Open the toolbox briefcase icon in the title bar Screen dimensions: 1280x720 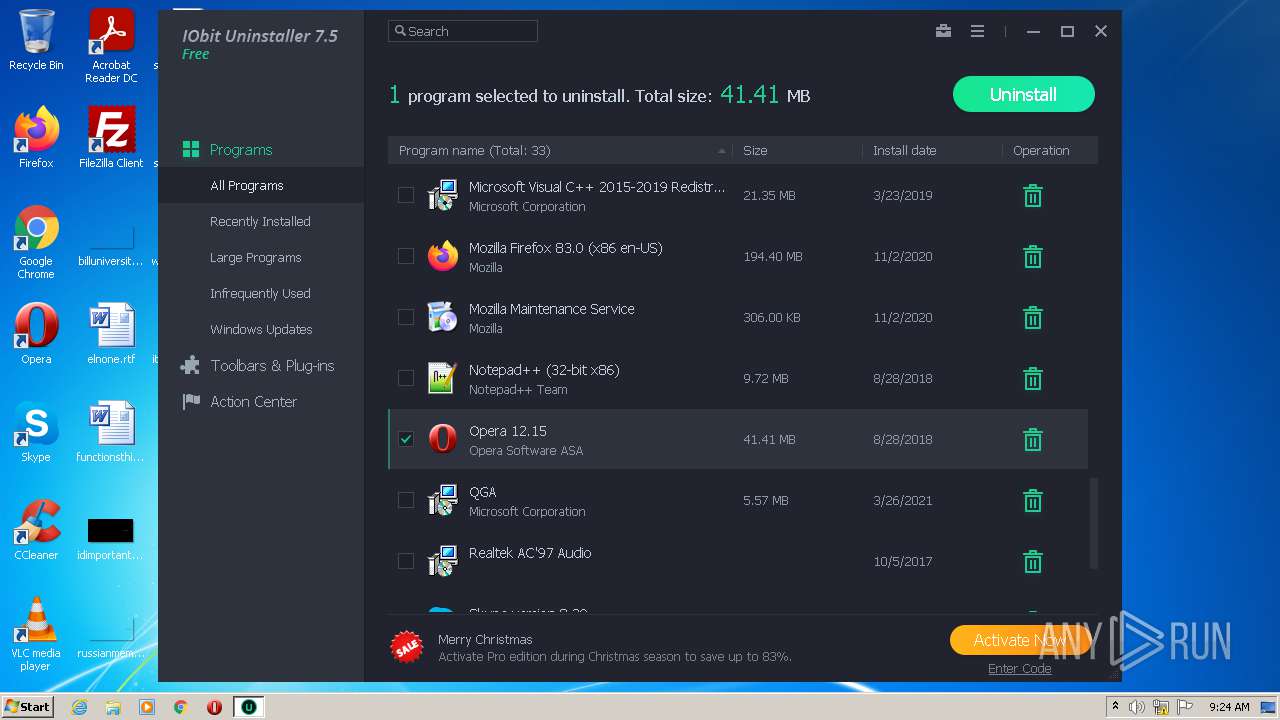point(943,31)
